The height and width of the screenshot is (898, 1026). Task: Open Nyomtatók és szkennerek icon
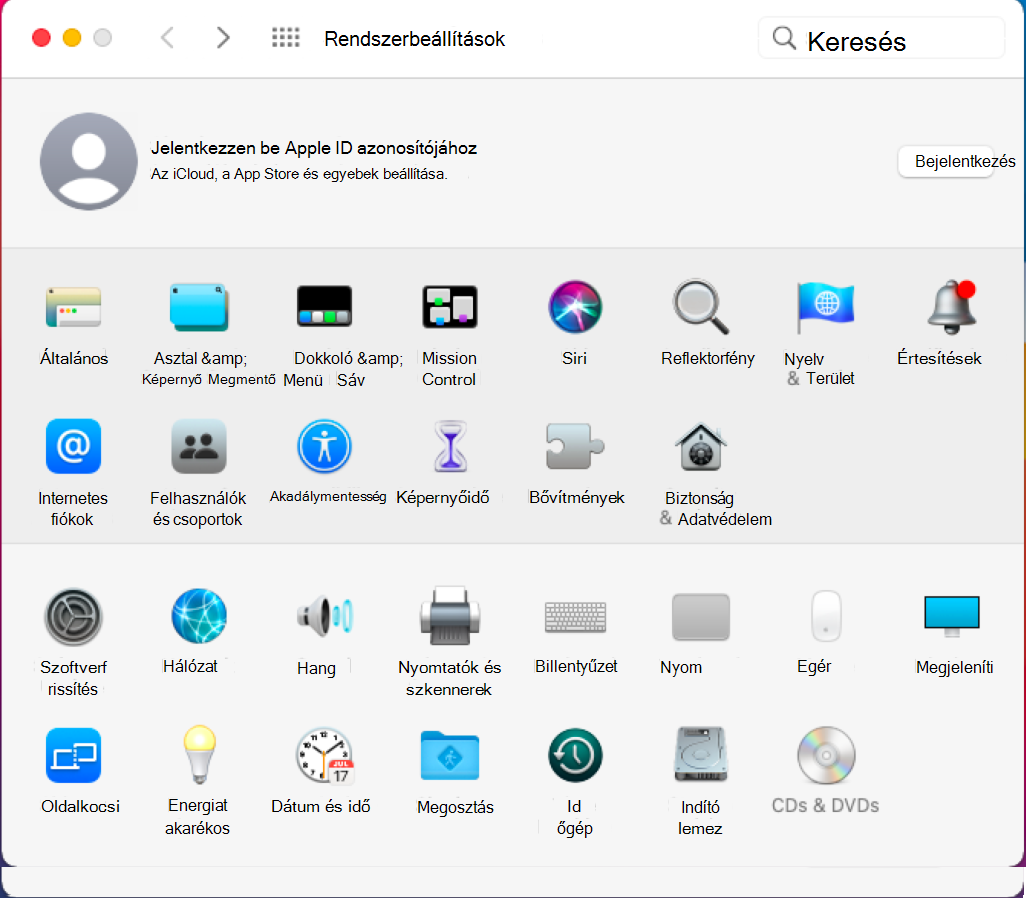[x=450, y=616]
